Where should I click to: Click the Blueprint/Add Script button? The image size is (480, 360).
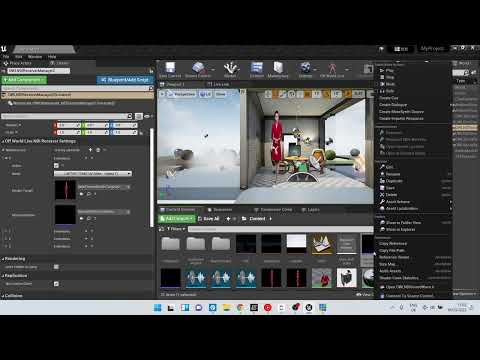point(125,80)
